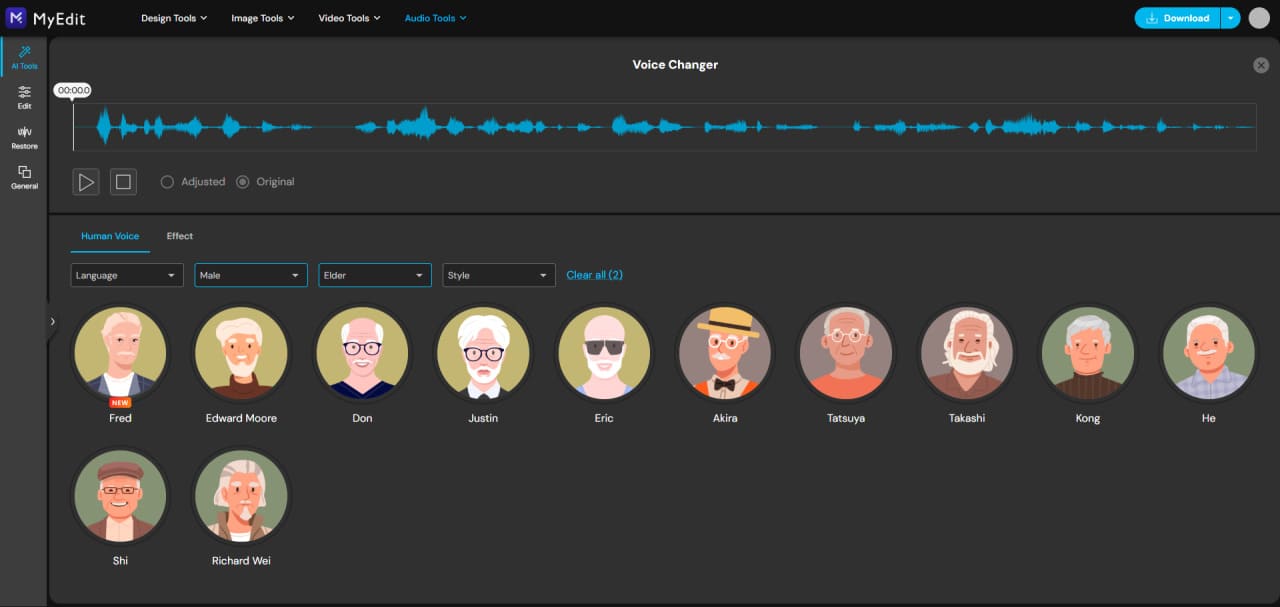Click the General sidebar icon

(23, 177)
